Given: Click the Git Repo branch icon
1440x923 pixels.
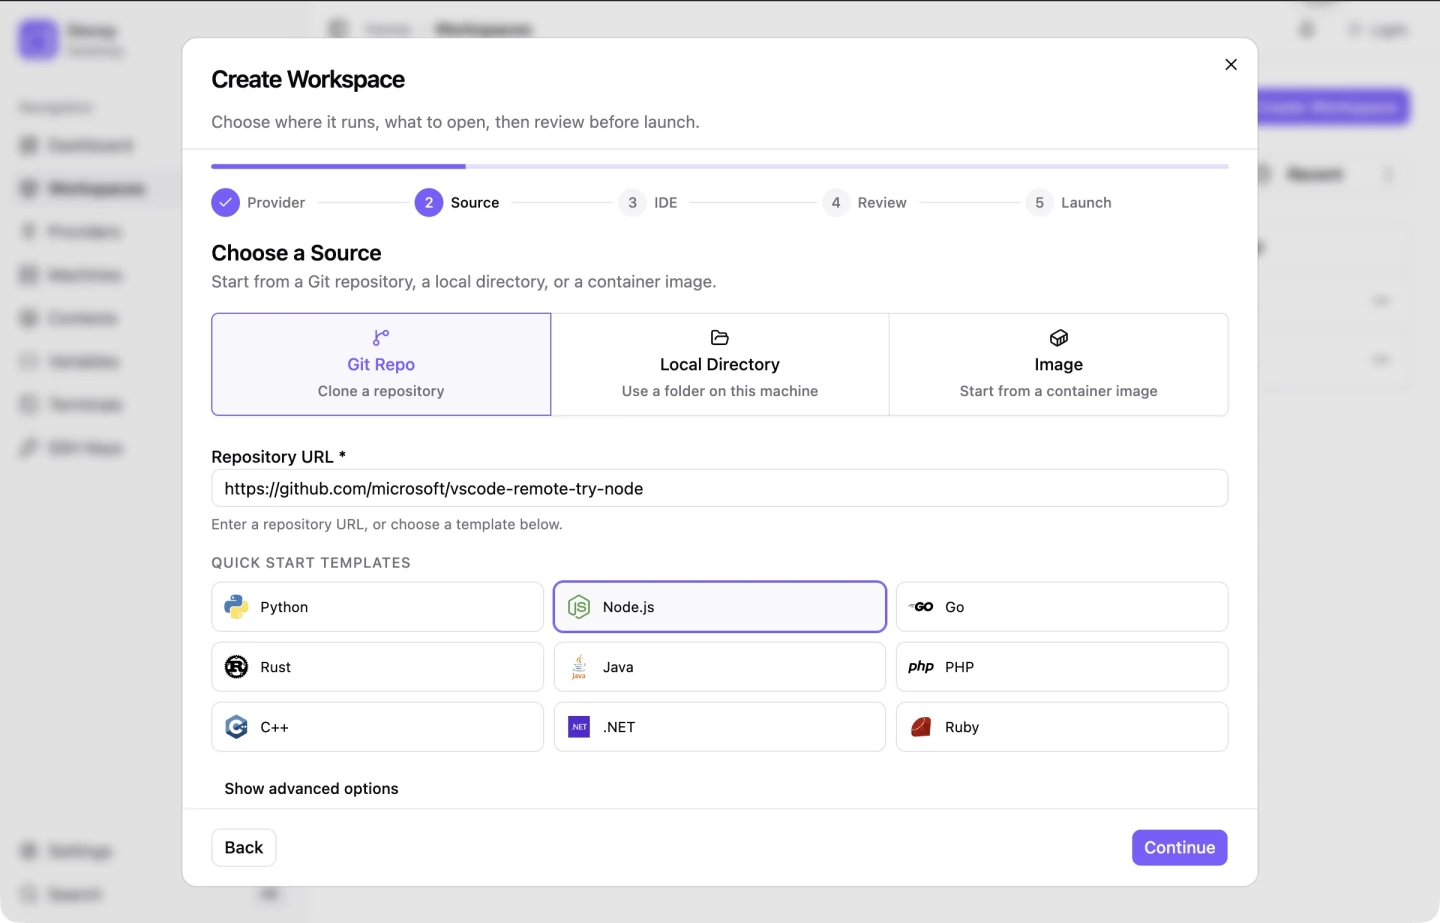Looking at the screenshot, I should click(381, 338).
